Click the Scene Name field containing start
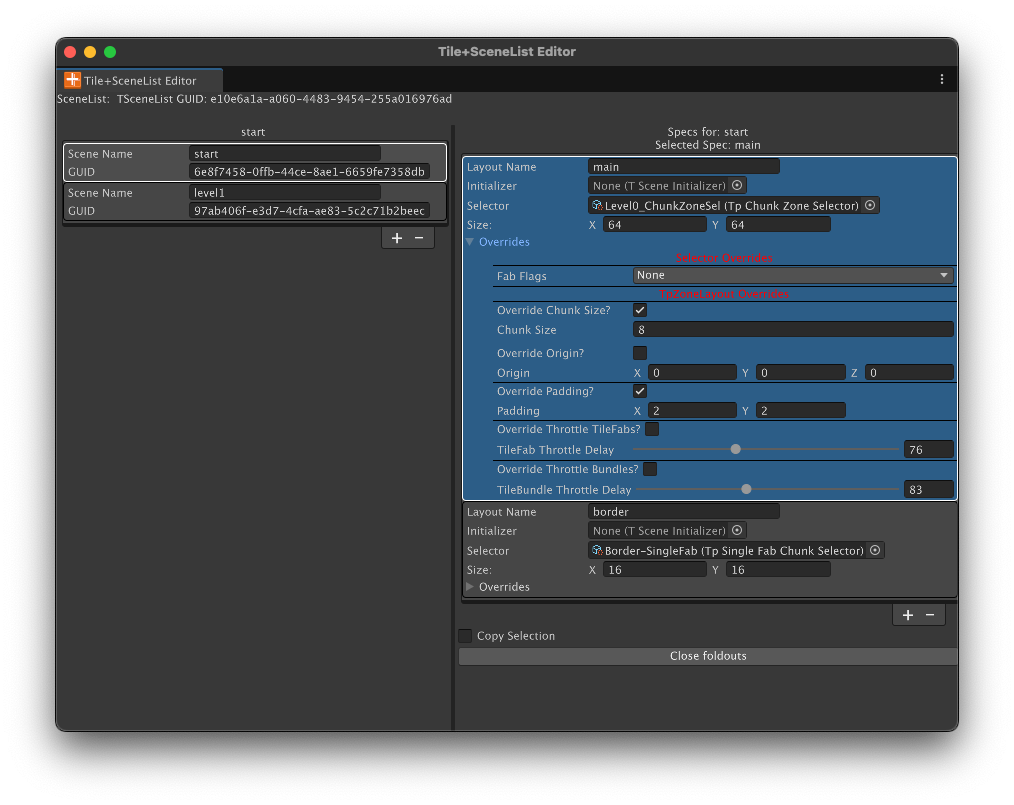The width and height of the screenshot is (1014, 805). tap(285, 154)
